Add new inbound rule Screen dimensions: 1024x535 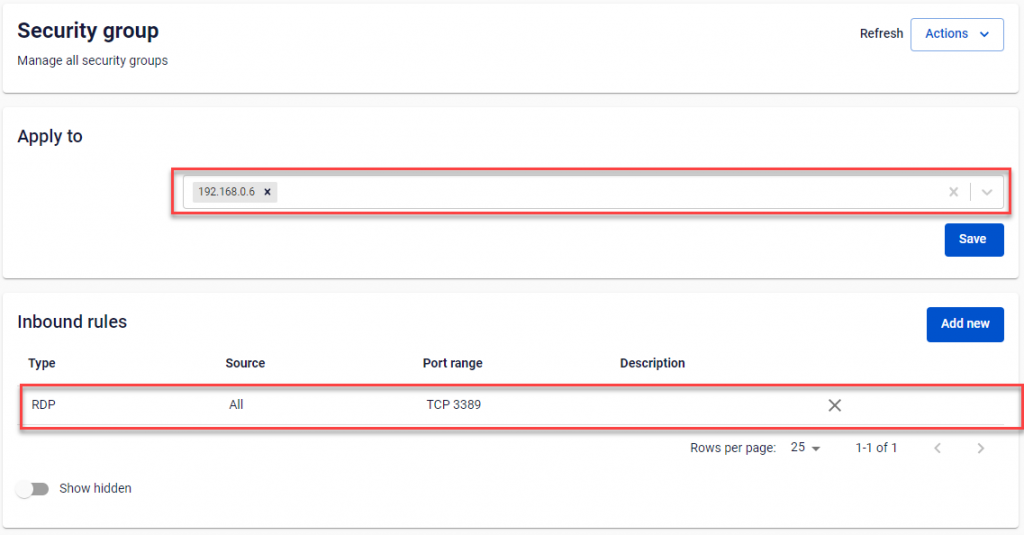(x=965, y=324)
